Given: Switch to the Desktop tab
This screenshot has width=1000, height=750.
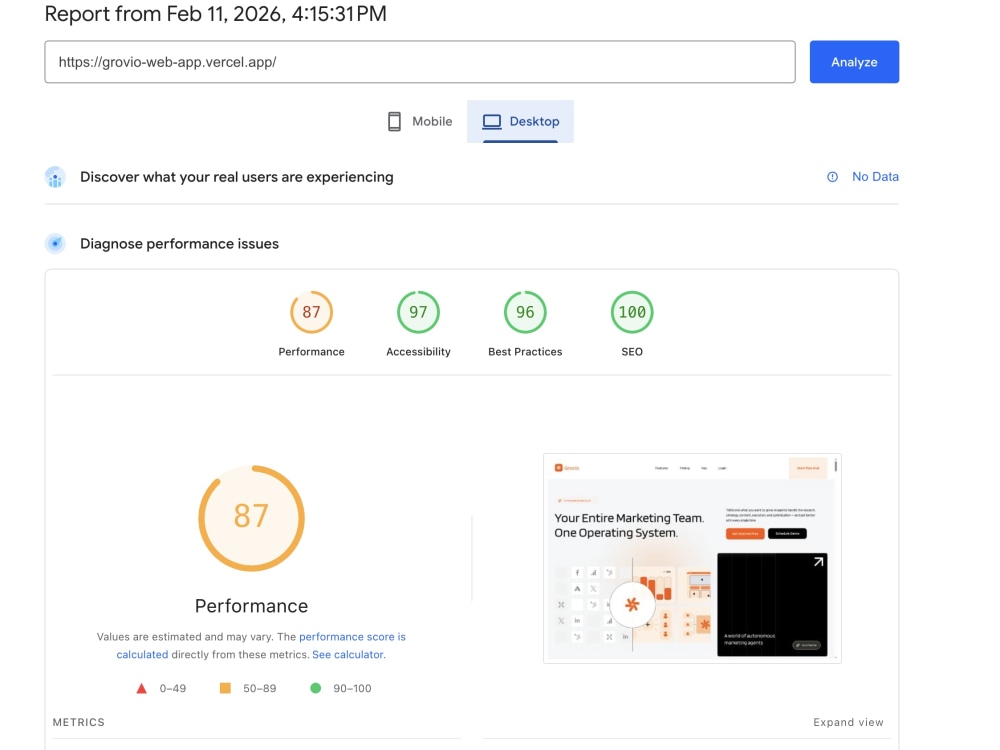Looking at the screenshot, I should click(520, 121).
